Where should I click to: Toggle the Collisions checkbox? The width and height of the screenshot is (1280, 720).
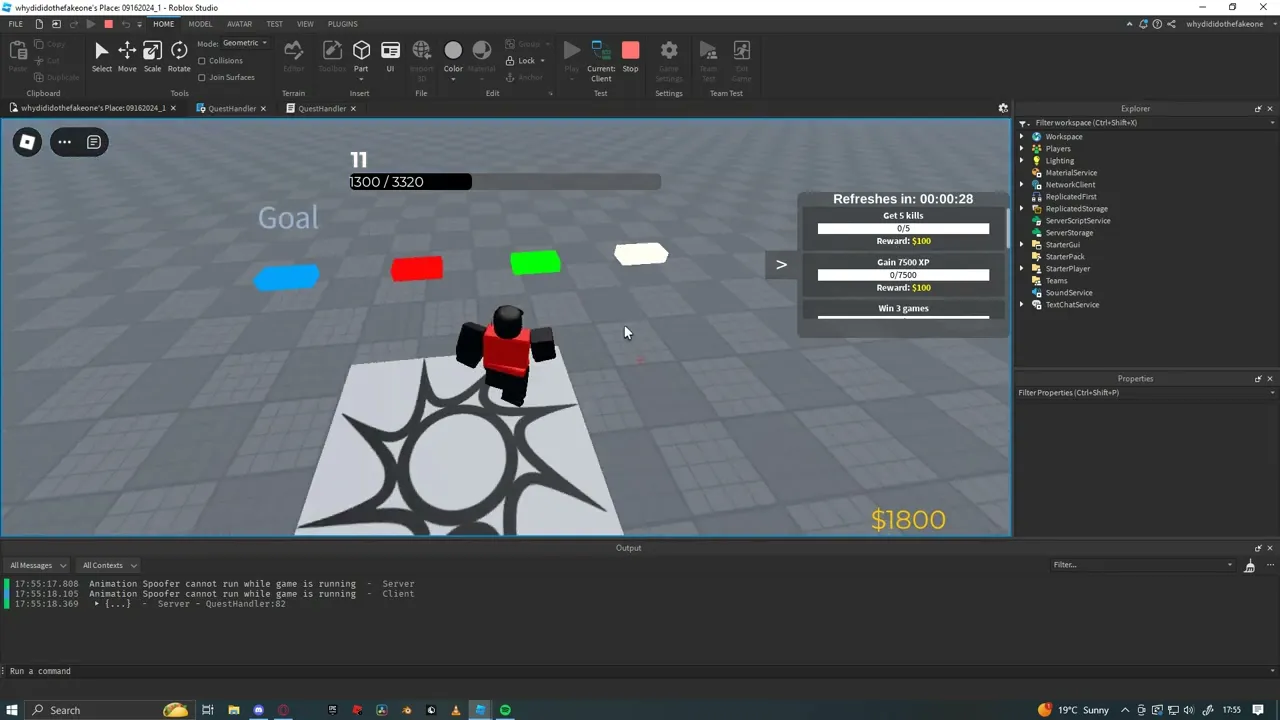click(x=202, y=61)
